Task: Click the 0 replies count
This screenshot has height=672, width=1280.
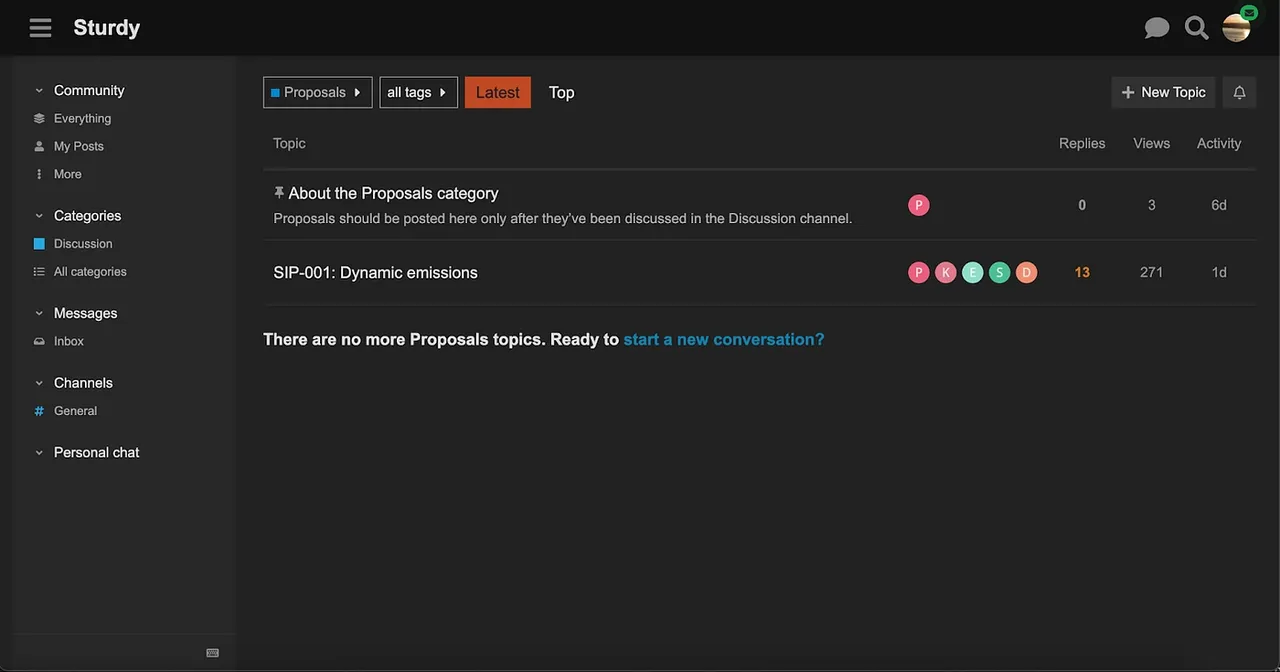Action: coord(1082,205)
